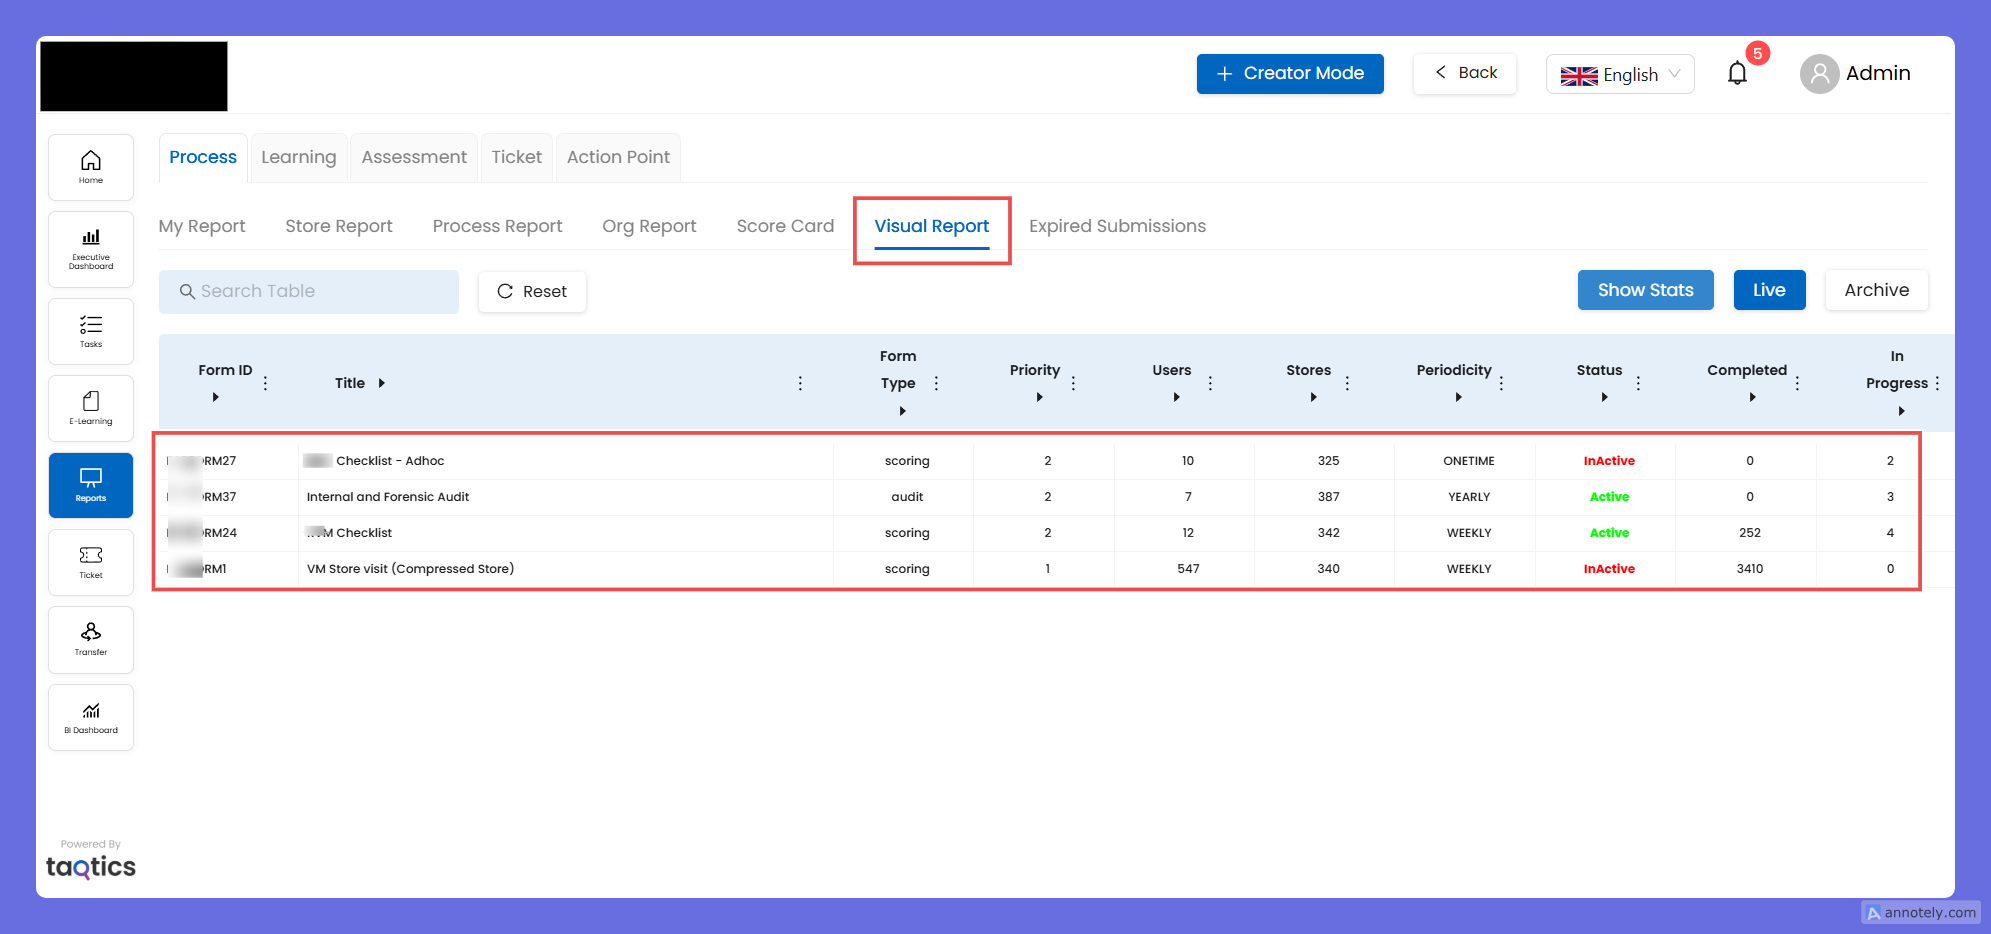Open the Admin user profile

(1856, 74)
